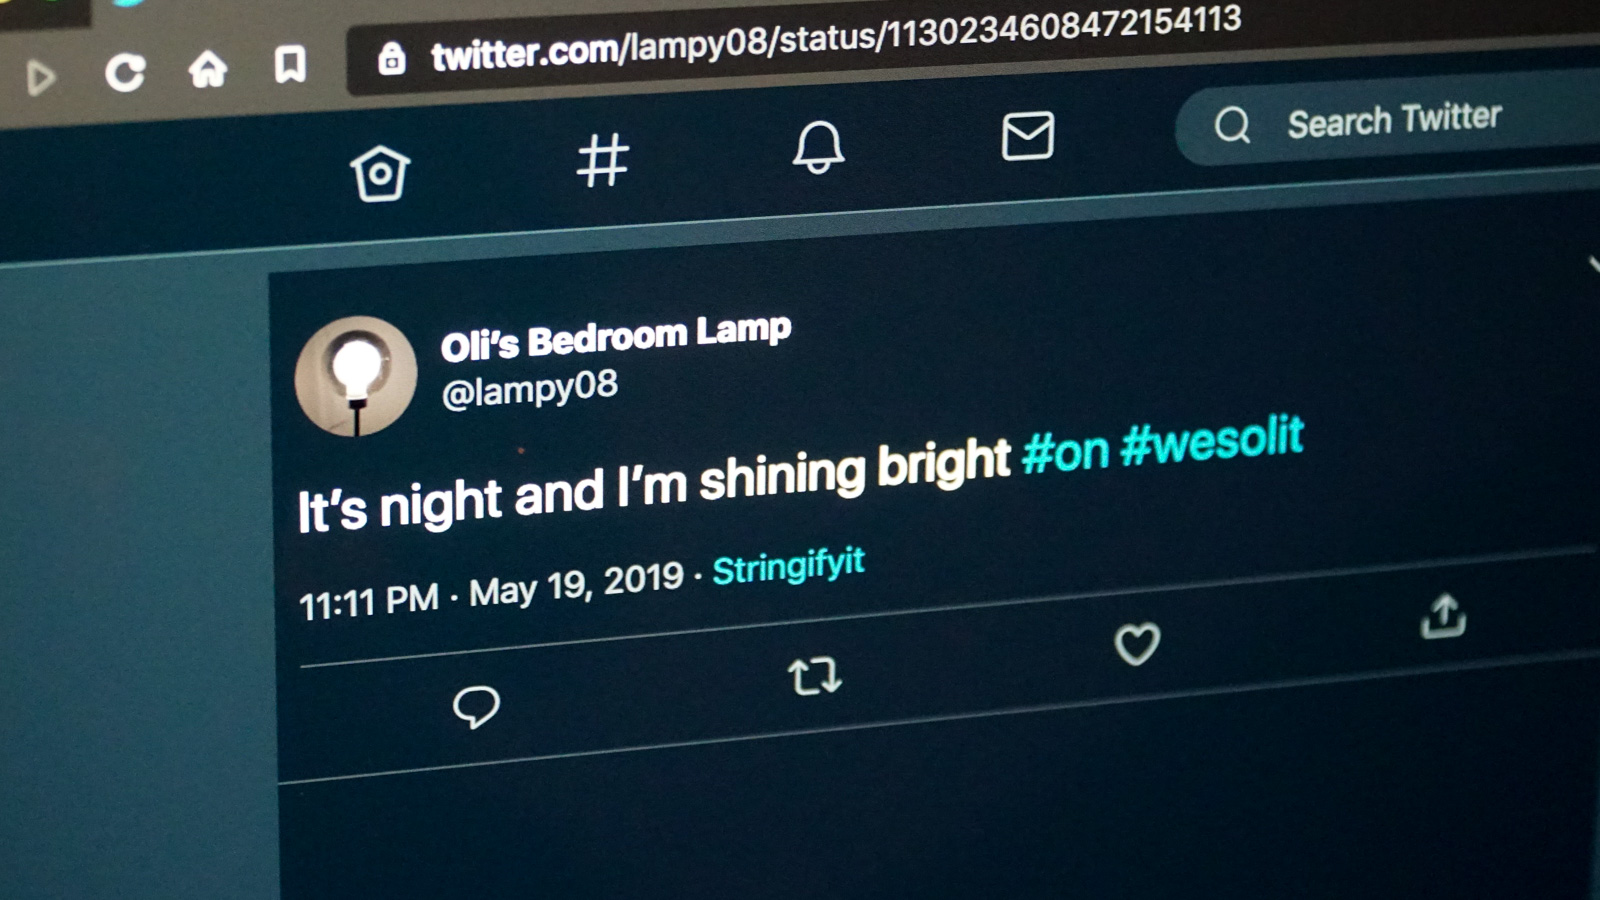Image resolution: width=1600 pixels, height=900 pixels.
Task: Open the @lampy08 profile handle
Action: (530, 389)
